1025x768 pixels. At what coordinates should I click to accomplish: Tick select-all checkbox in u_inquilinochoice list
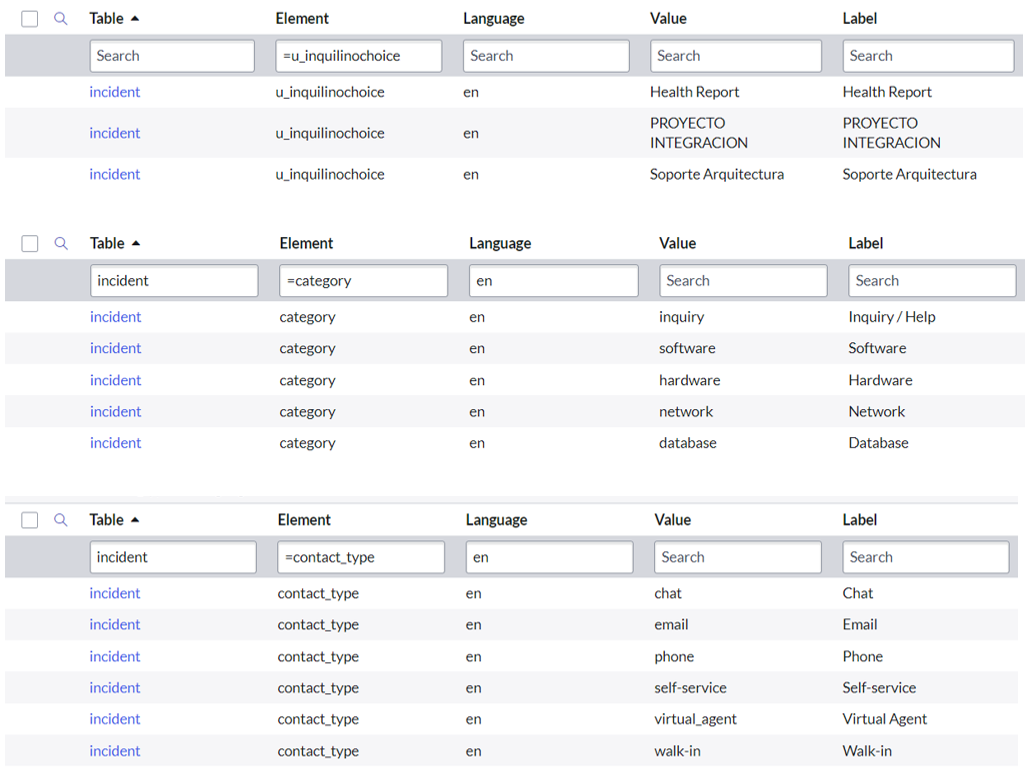point(29,19)
